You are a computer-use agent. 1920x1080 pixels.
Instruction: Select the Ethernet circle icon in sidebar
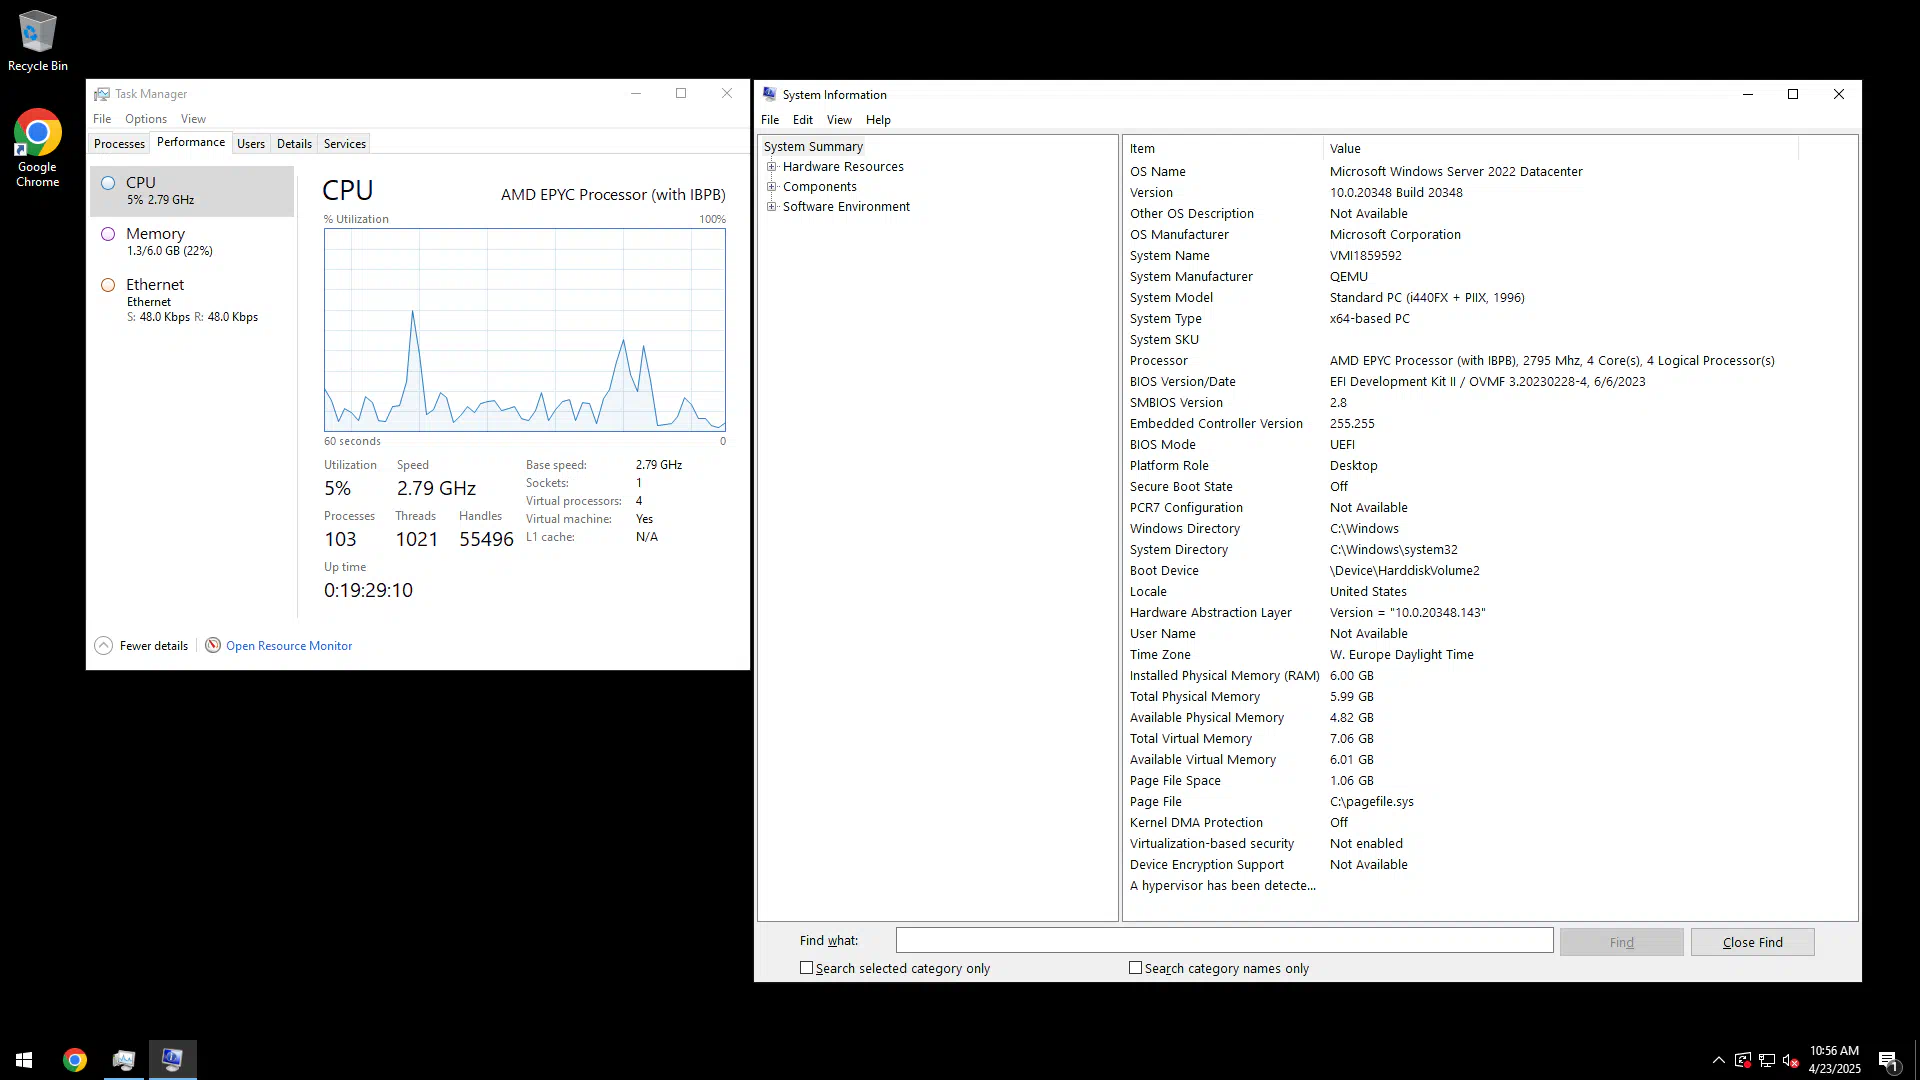coord(108,285)
